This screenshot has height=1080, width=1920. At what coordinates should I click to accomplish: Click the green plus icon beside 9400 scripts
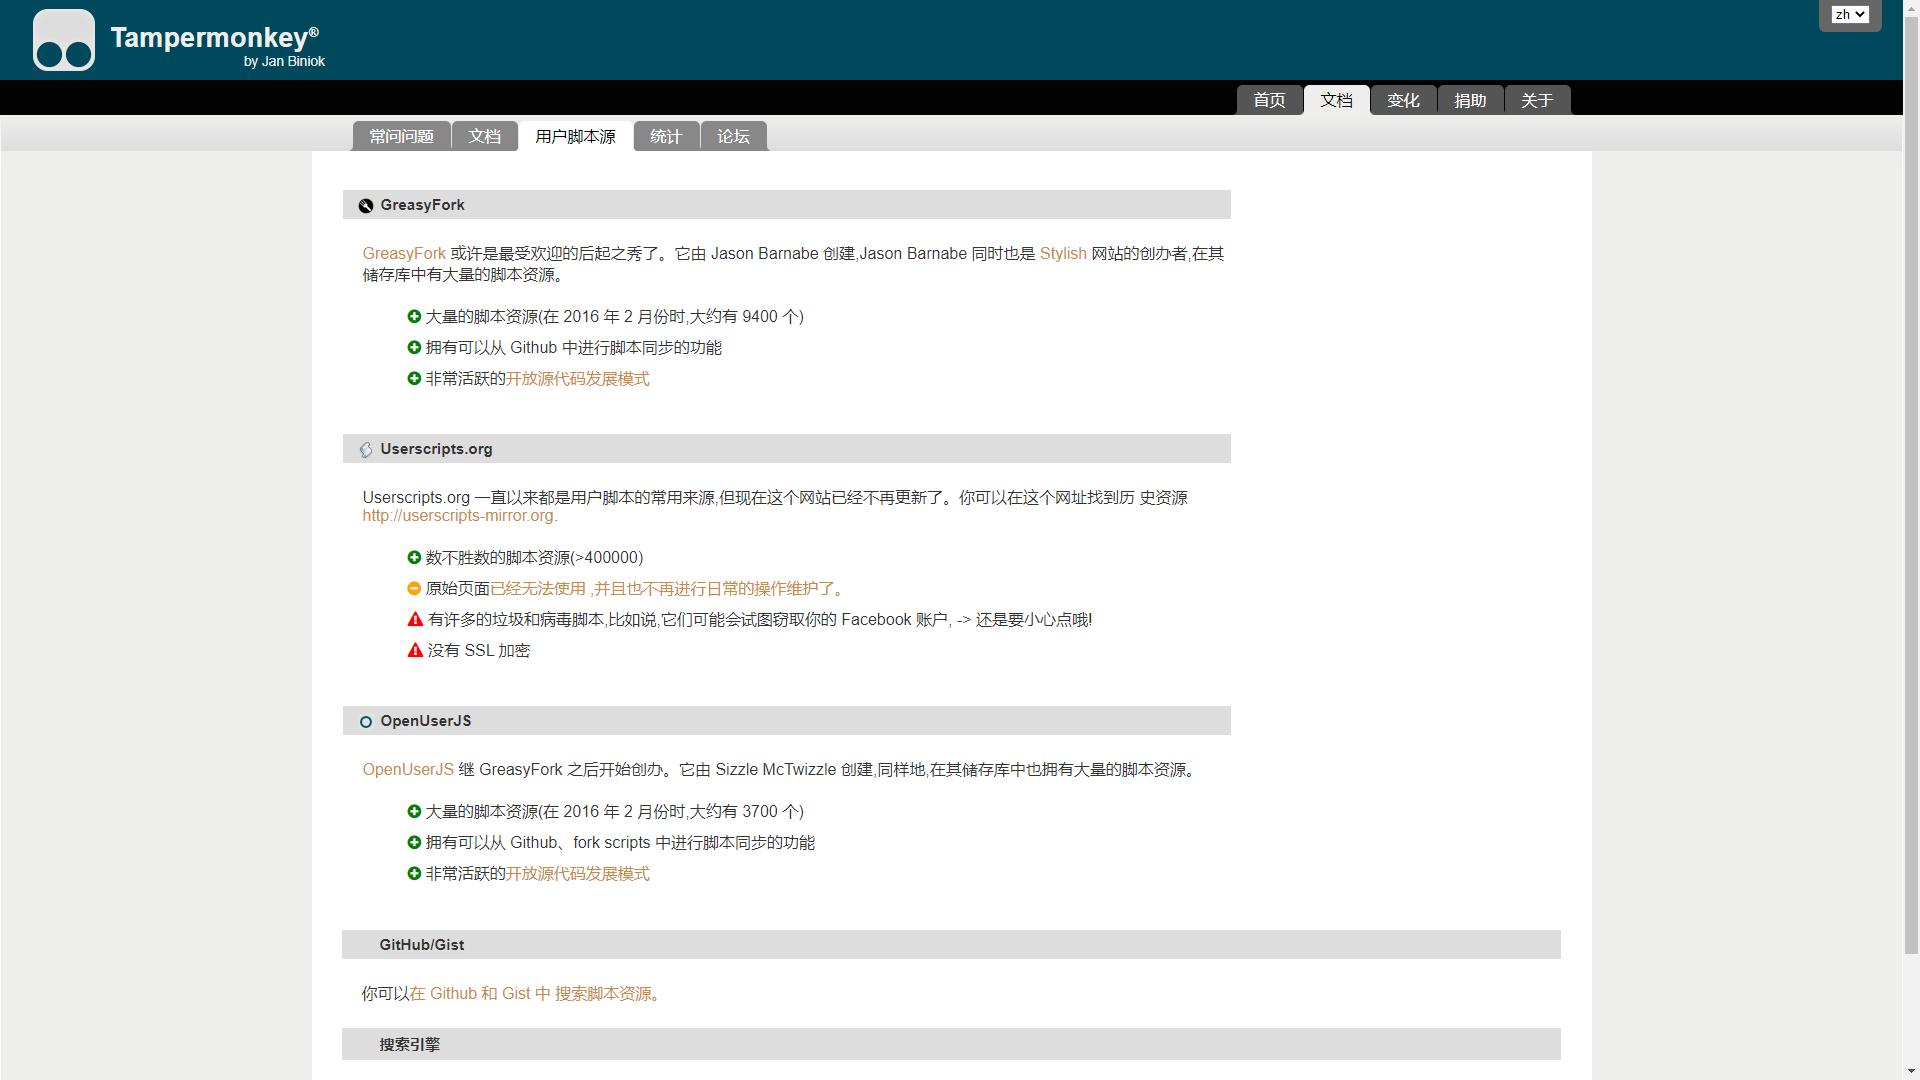(414, 317)
